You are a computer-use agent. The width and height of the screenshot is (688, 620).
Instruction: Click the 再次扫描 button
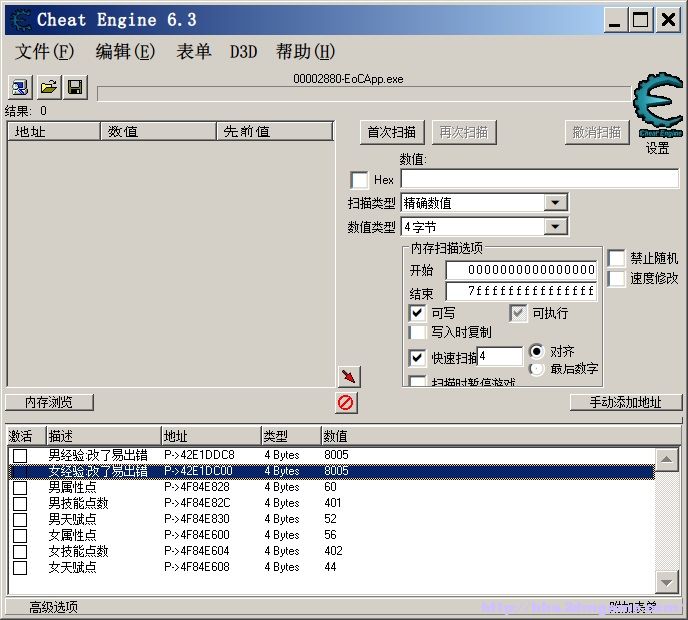[464, 132]
